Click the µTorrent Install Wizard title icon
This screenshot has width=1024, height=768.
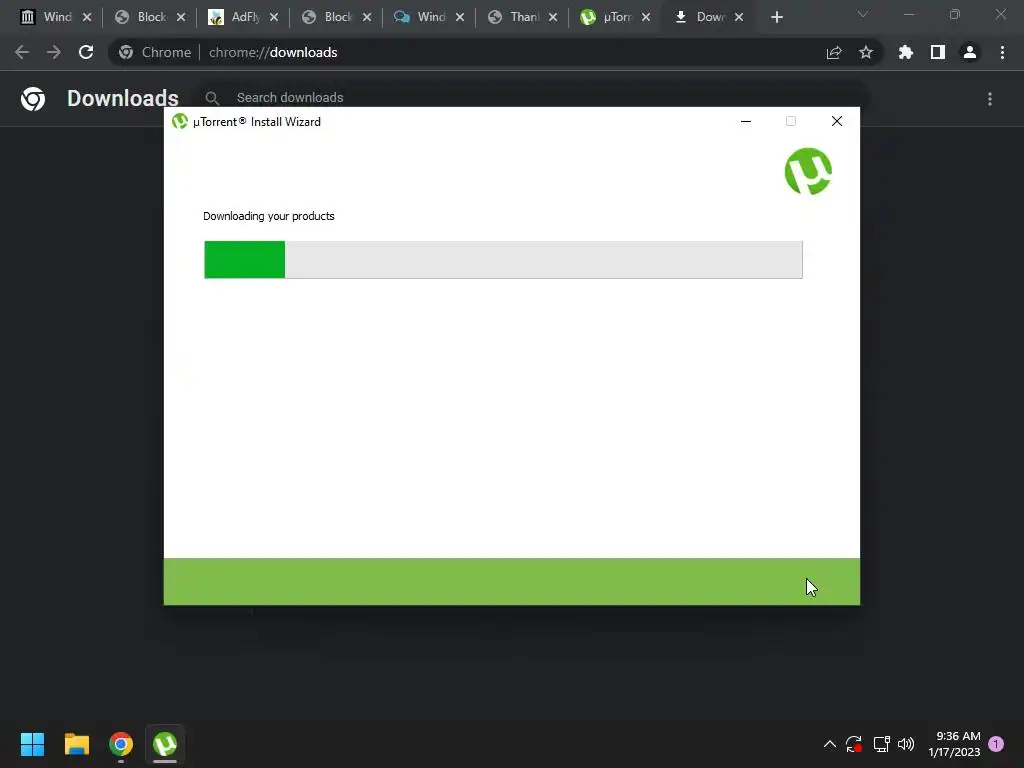point(180,121)
